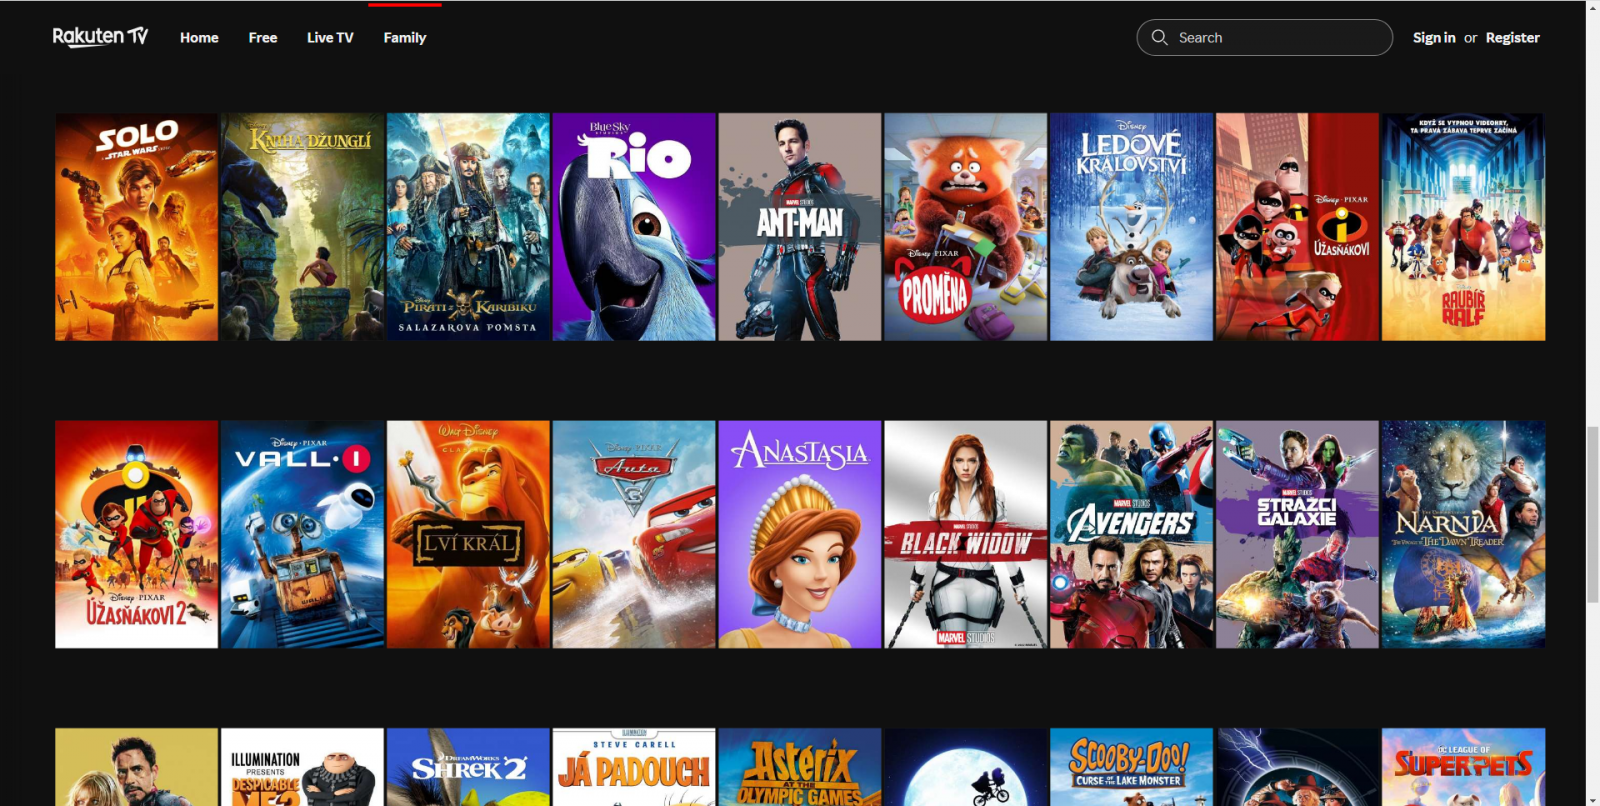
Task: Choose the Strážci Galaxie poster
Action: (x=1297, y=534)
